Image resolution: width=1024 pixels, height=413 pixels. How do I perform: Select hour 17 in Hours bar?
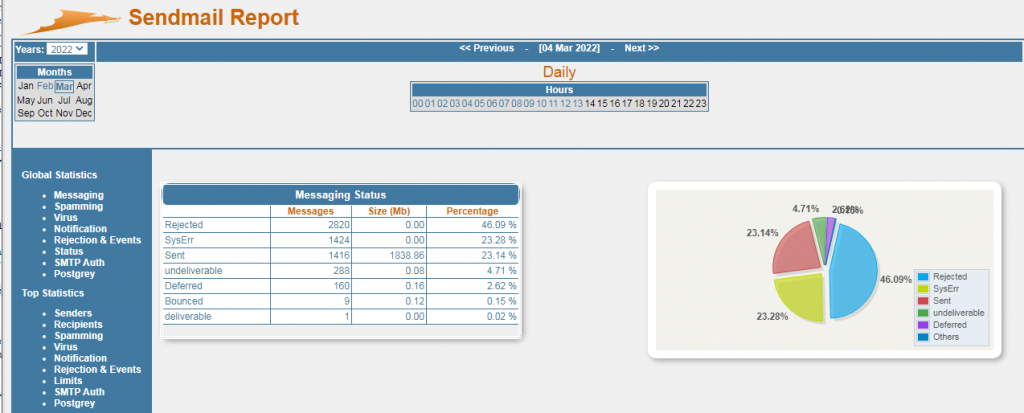point(627,103)
